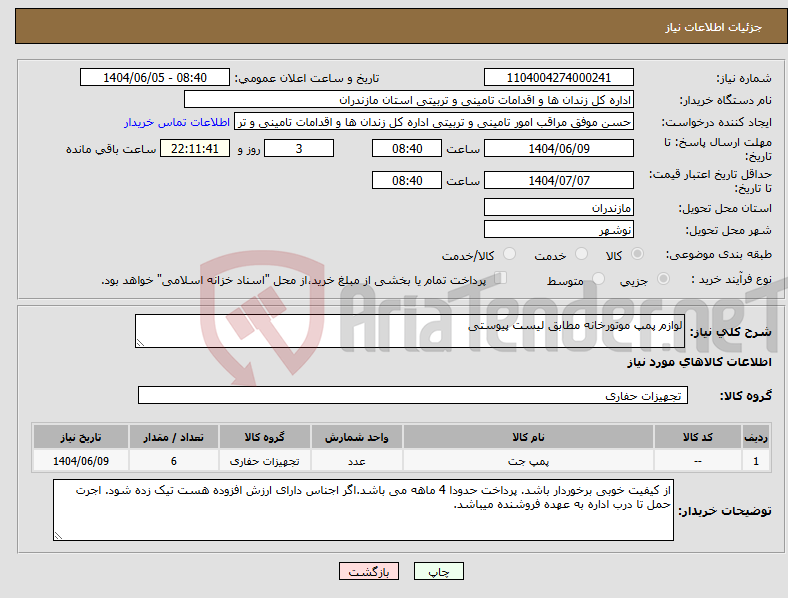Click the شهر محل تحویل field نوشهر

pyautogui.click(x=558, y=229)
